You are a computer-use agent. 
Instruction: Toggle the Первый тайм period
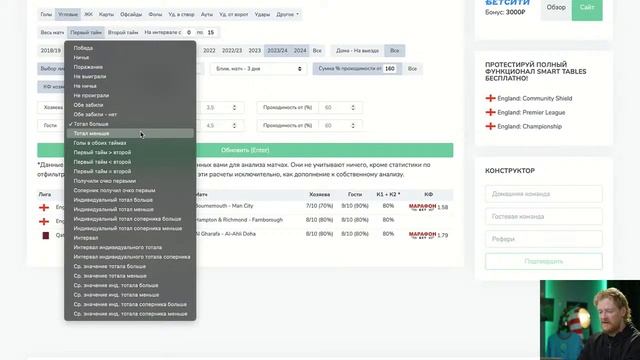(86, 32)
